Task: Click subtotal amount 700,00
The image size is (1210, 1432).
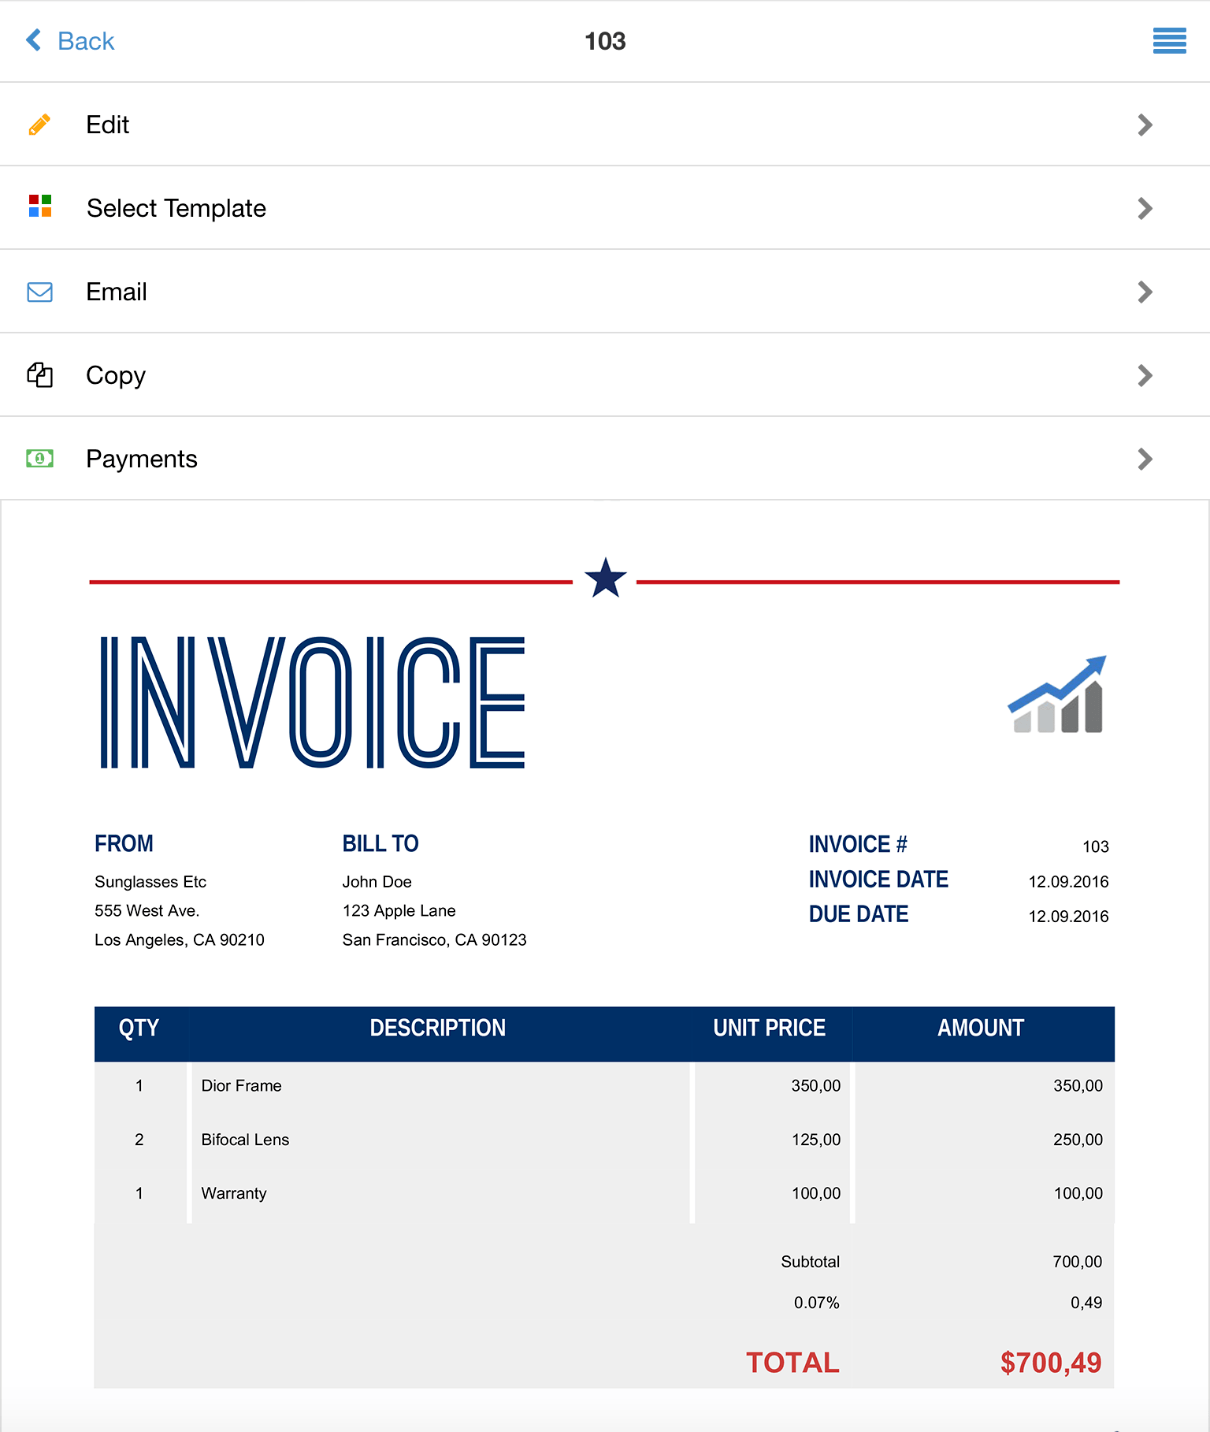Action: (1077, 1261)
